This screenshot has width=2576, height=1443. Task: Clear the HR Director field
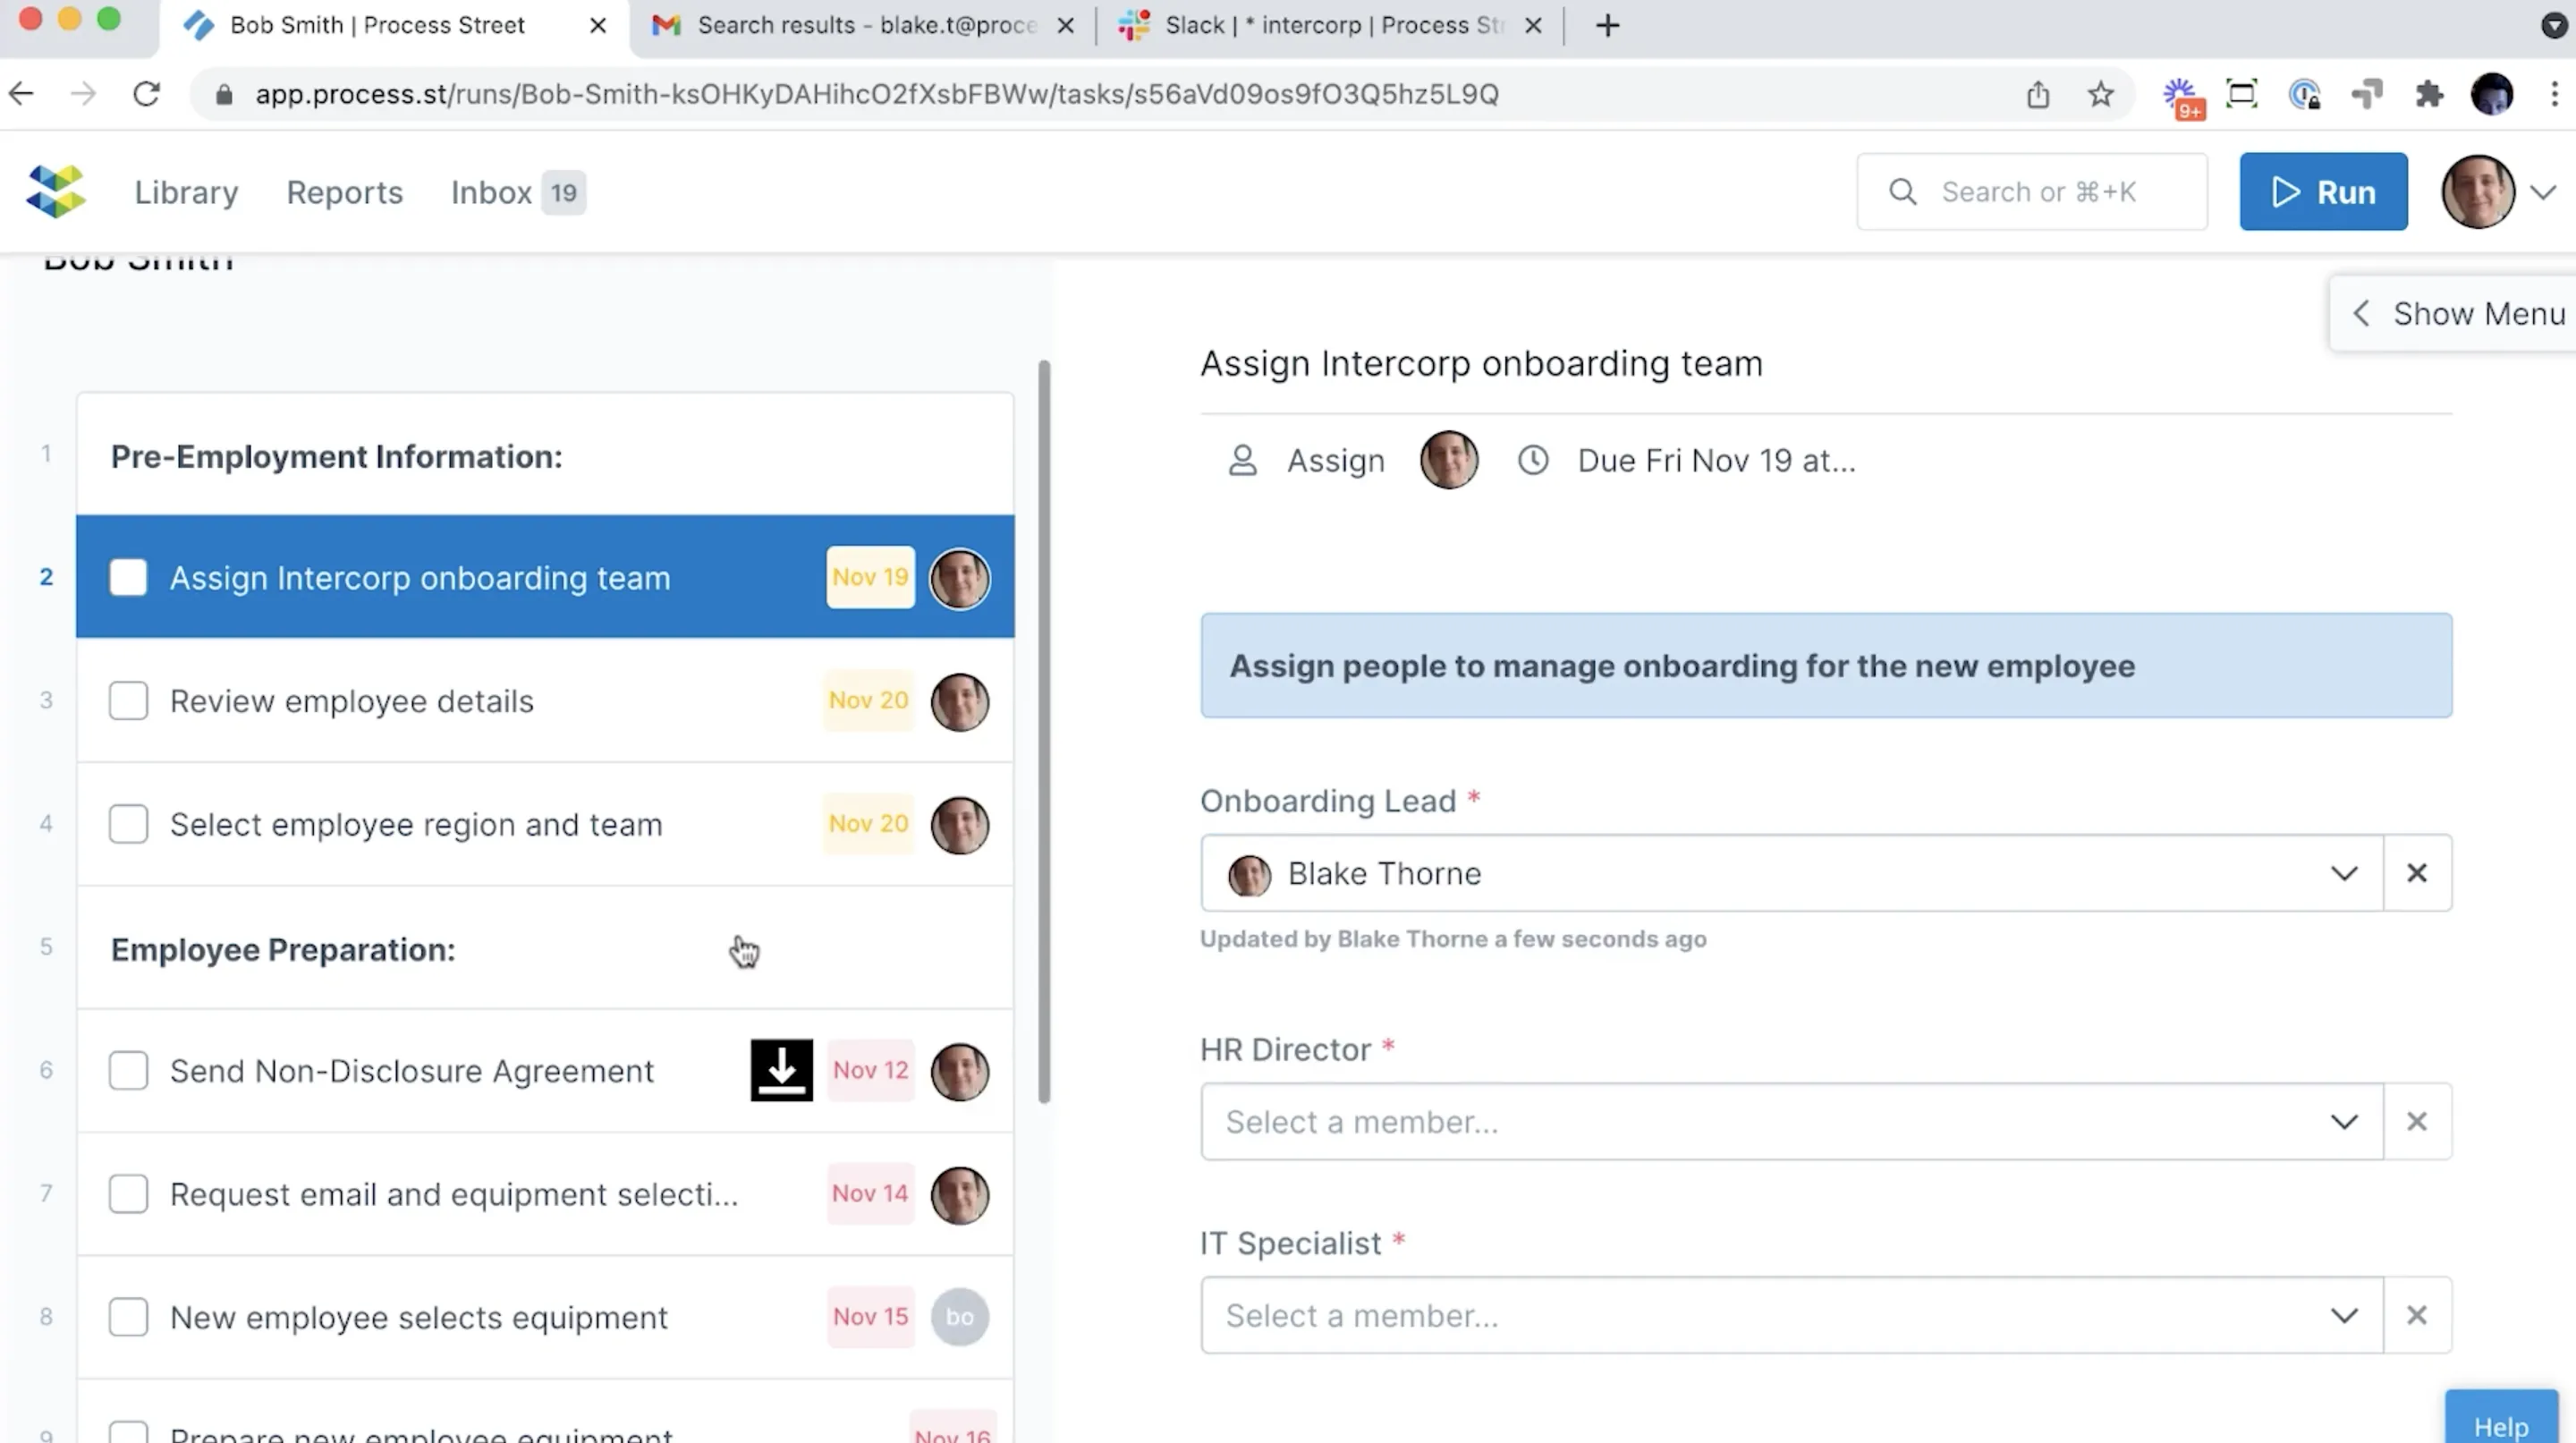[x=2417, y=1121]
